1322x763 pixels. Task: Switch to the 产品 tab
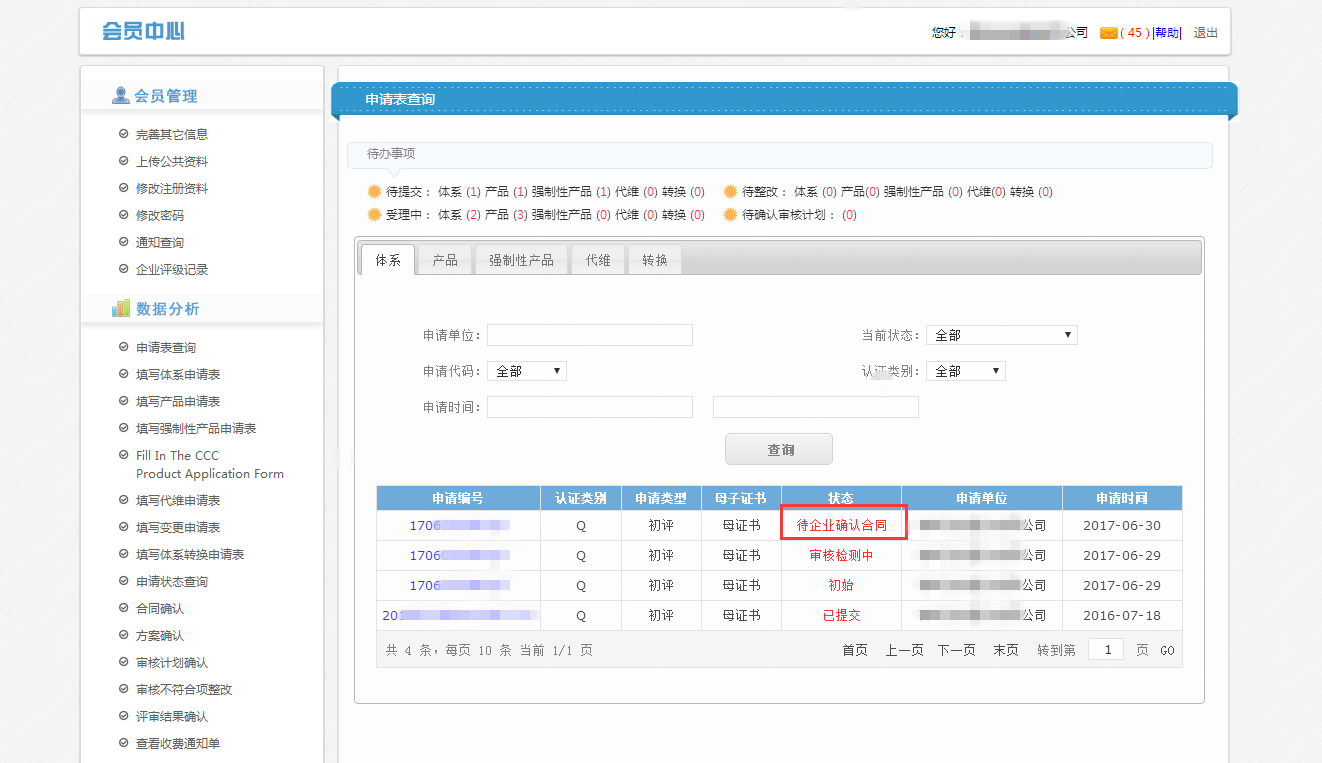pos(445,260)
